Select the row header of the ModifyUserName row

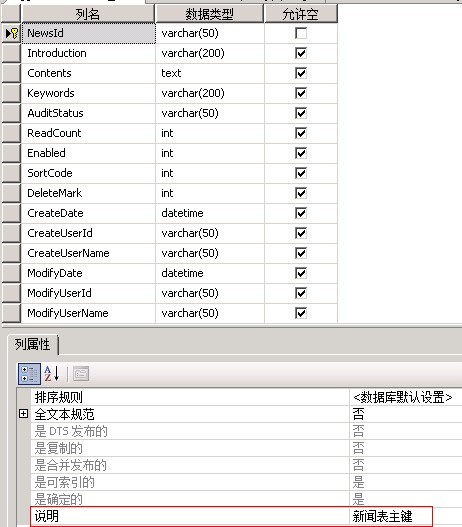[11, 313]
